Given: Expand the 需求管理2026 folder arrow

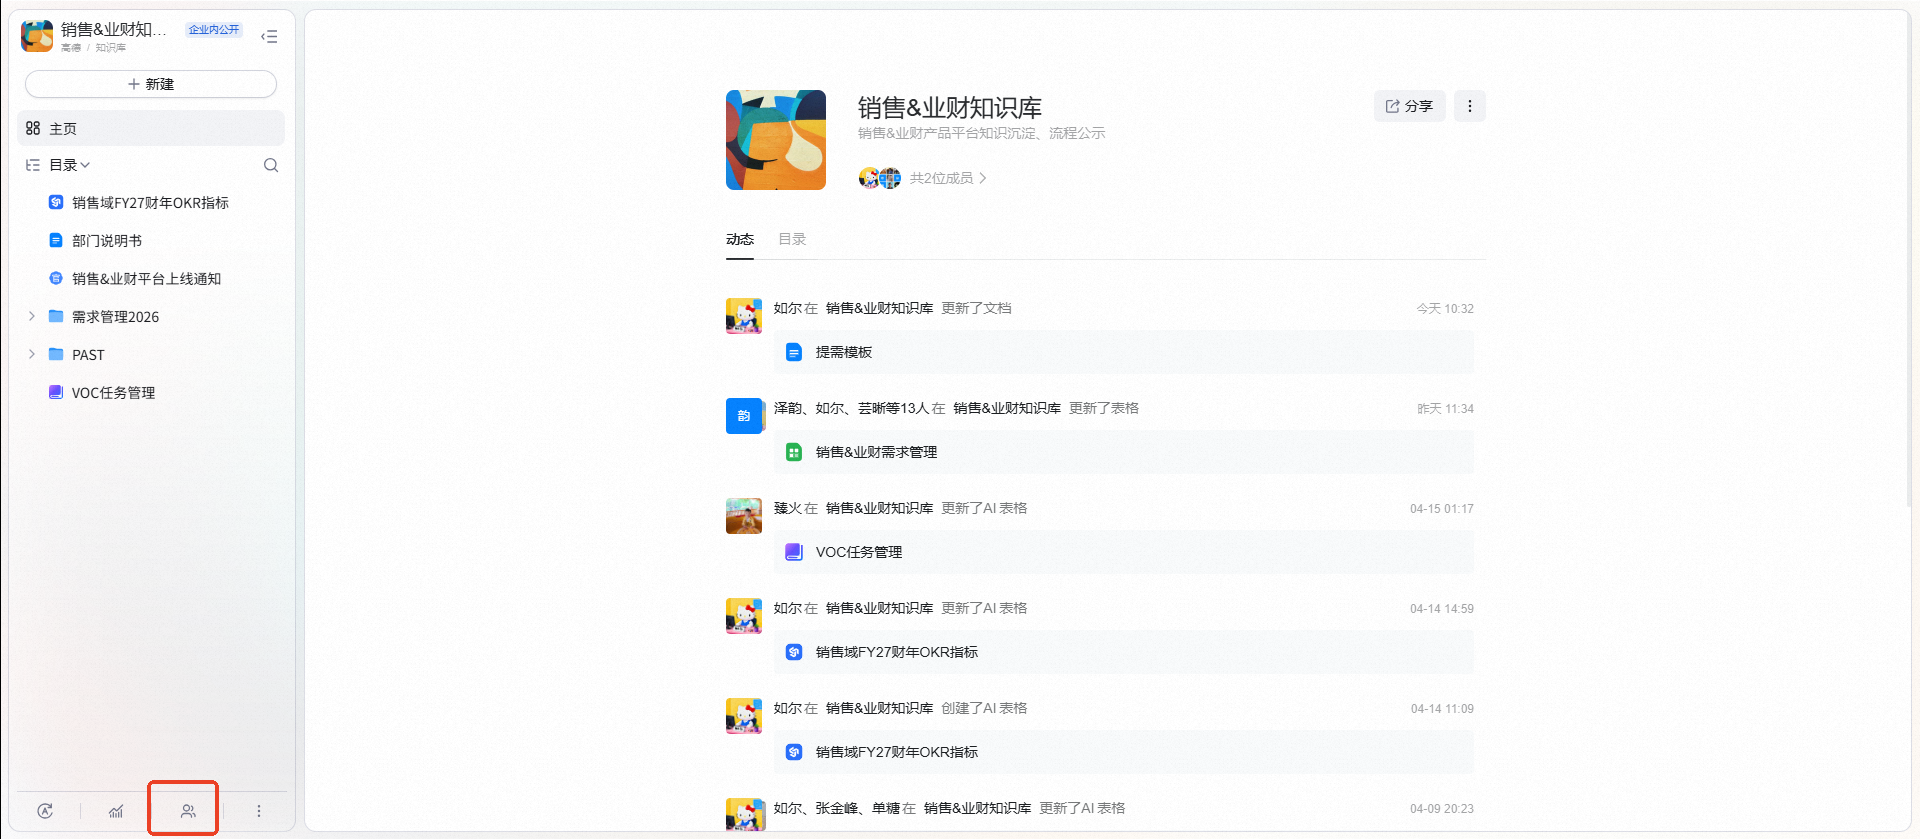Looking at the screenshot, I should 32,316.
